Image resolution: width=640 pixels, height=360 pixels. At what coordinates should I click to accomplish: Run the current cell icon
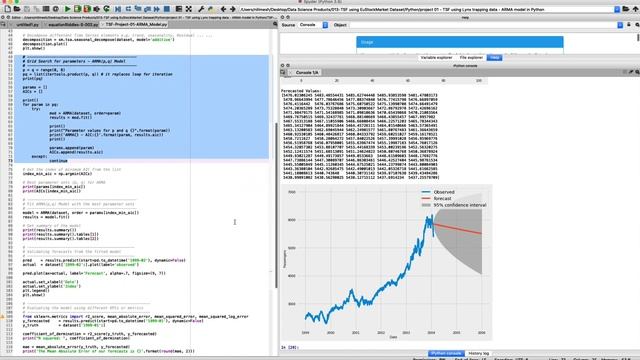point(77,9)
